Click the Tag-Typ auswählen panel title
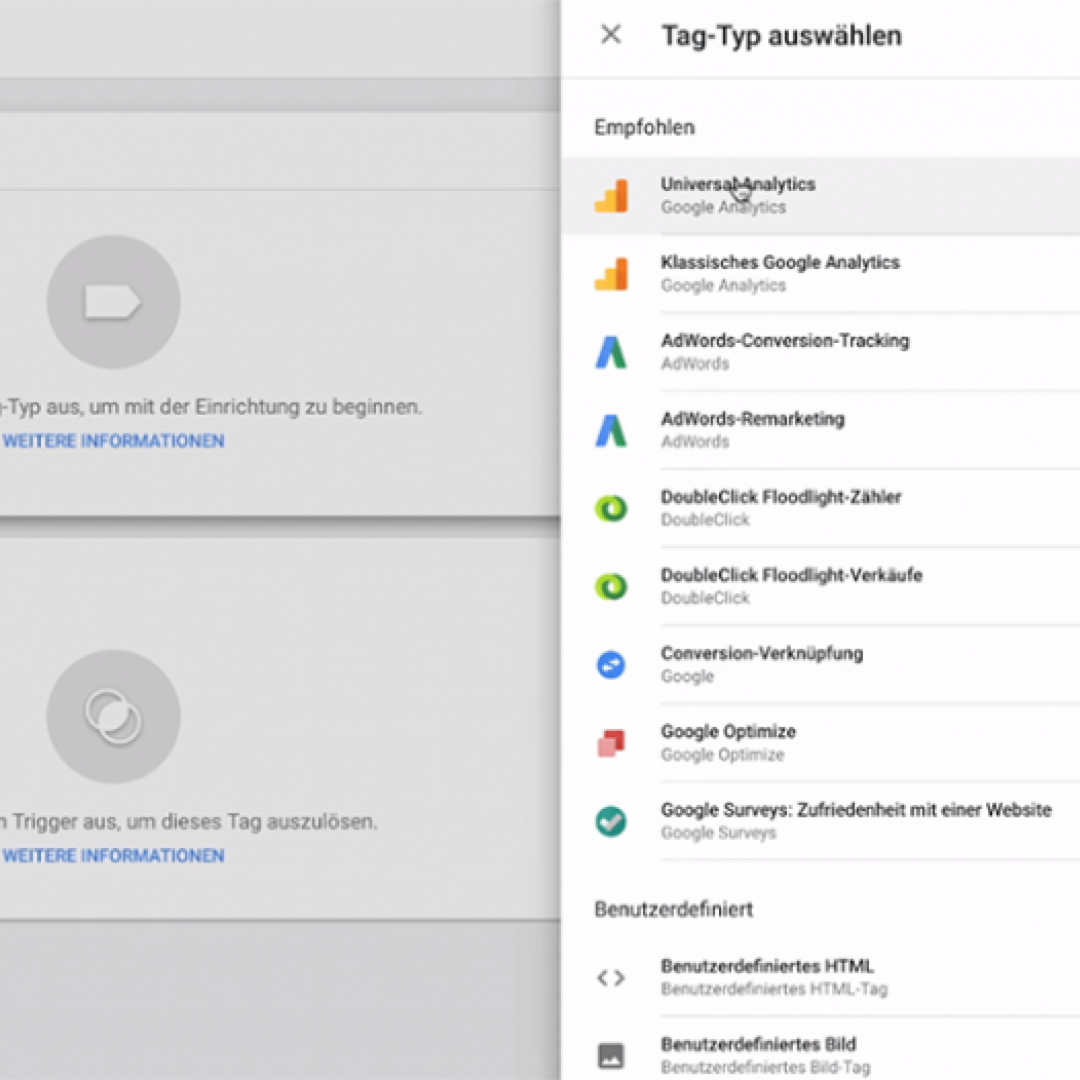 click(x=782, y=35)
